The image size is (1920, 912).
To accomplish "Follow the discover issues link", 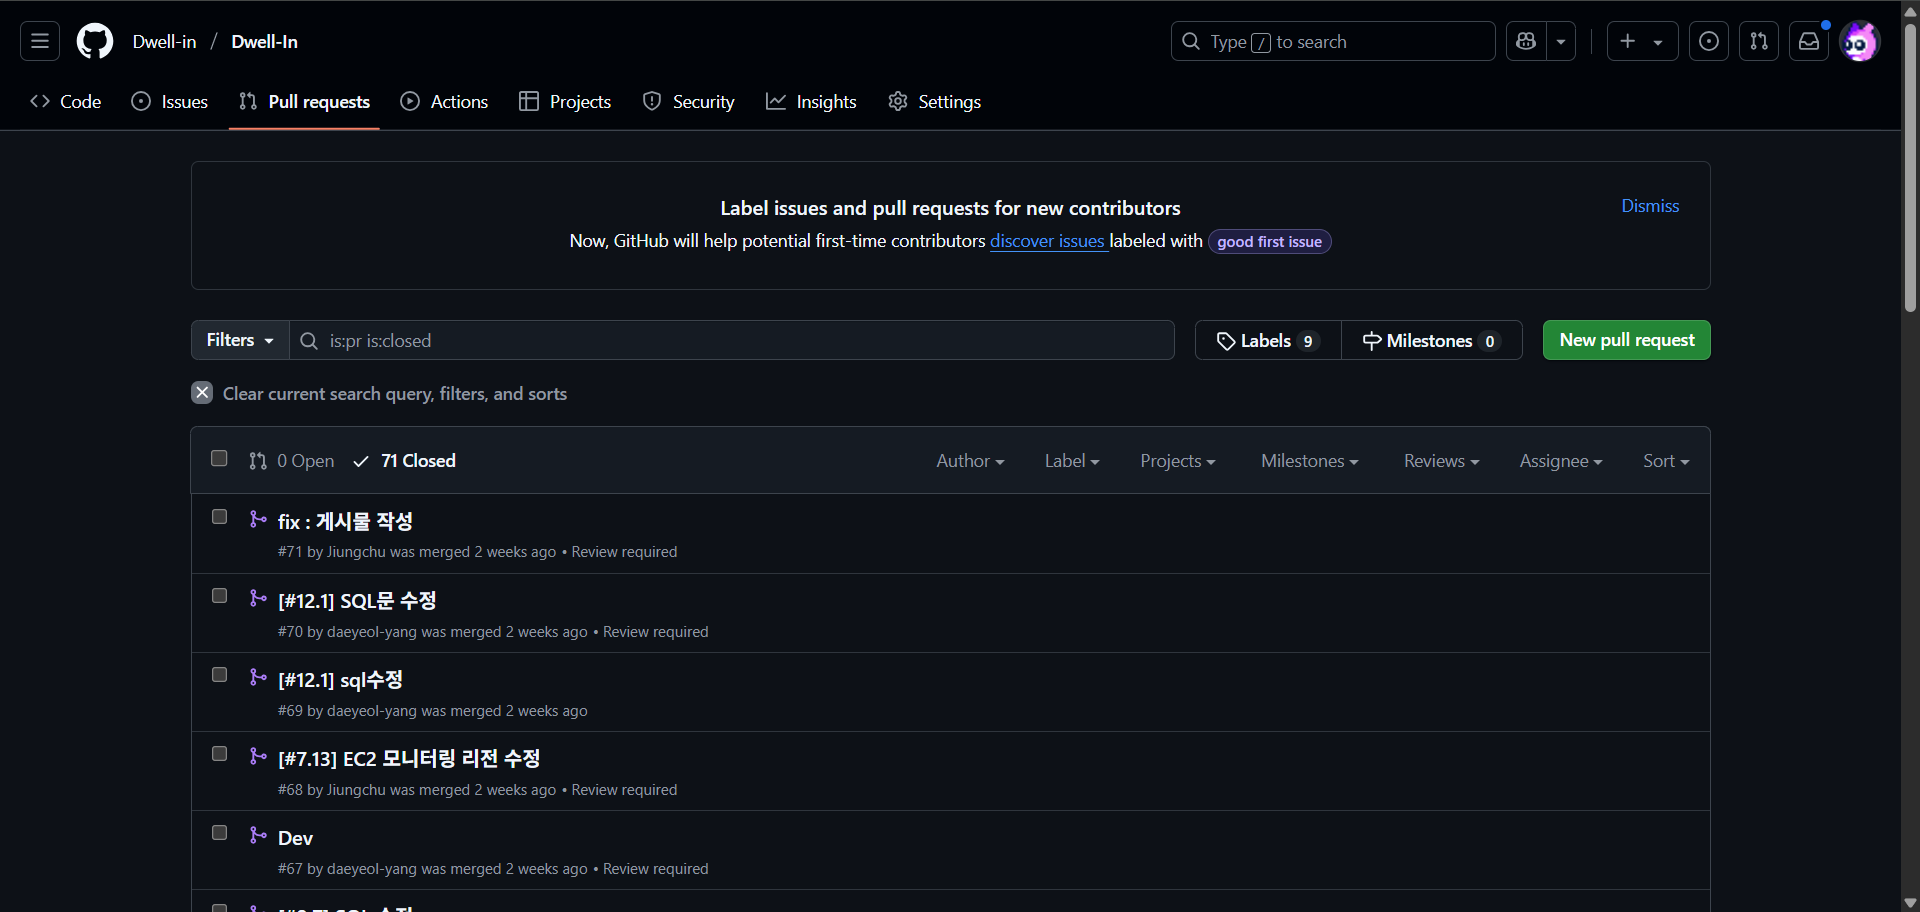I will pos(1047,241).
